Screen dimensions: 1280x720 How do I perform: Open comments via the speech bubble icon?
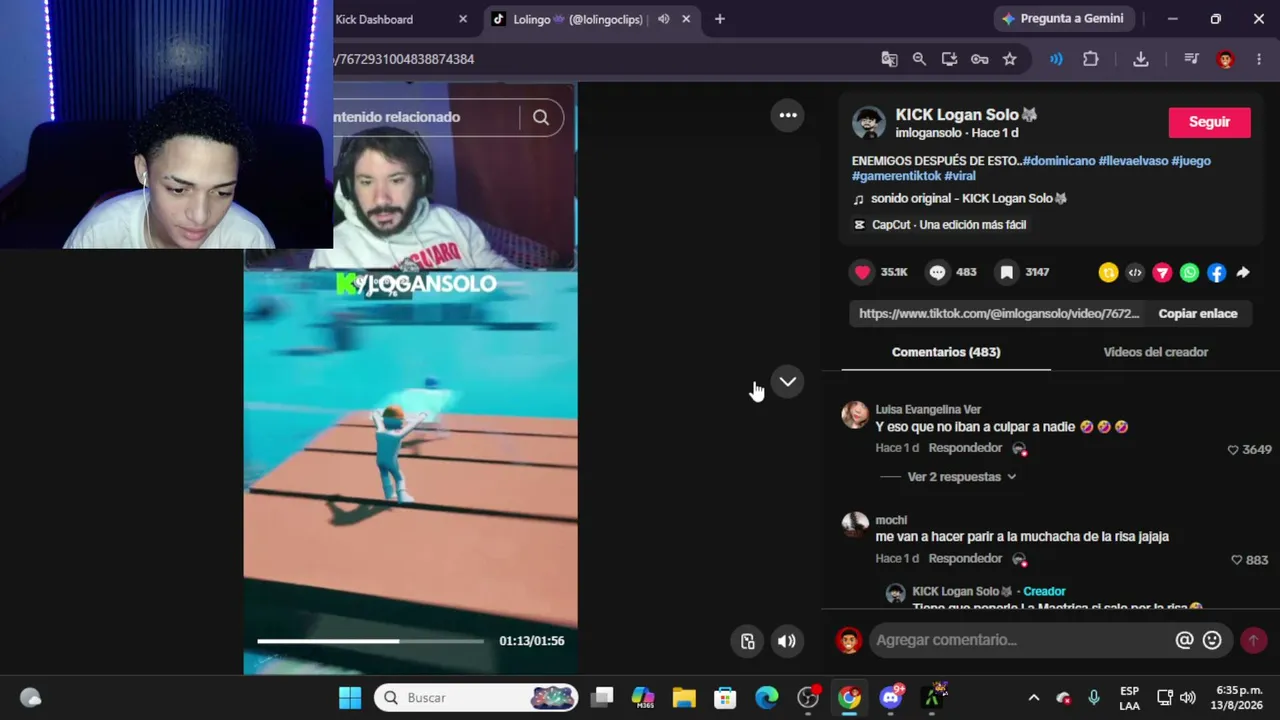pyautogui.click(x=937, y=272)
